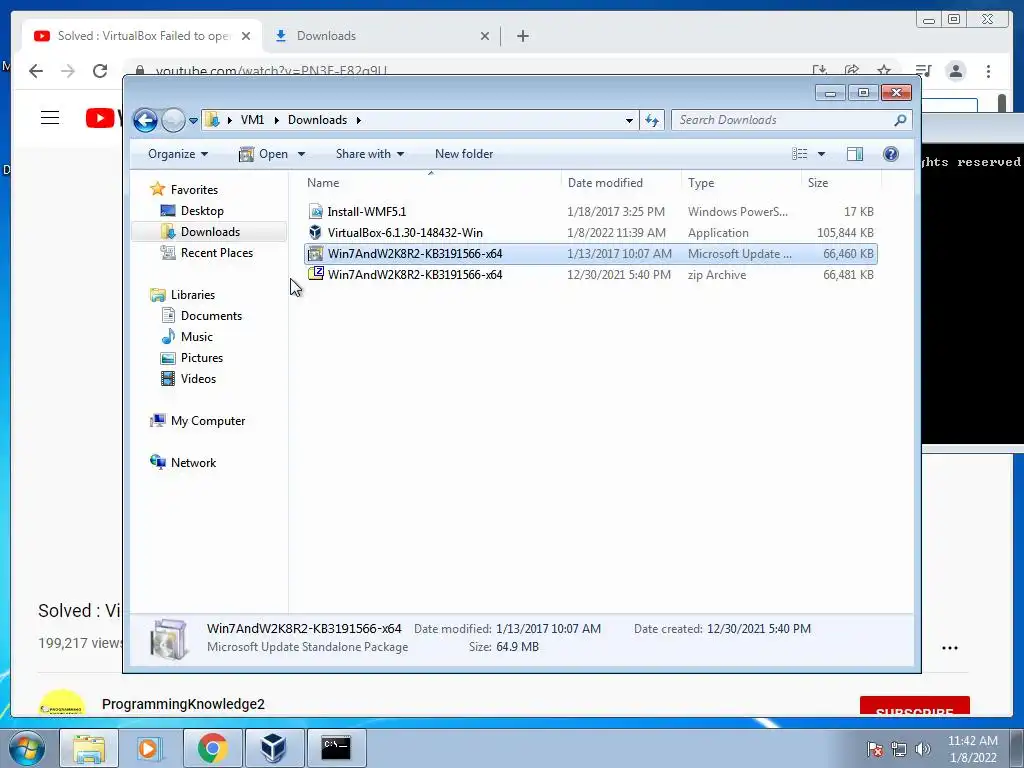This screenshot has width=1024, height=768.
Task: Open Pictures library
Action: pyautogui.click(x=192, y=358)
